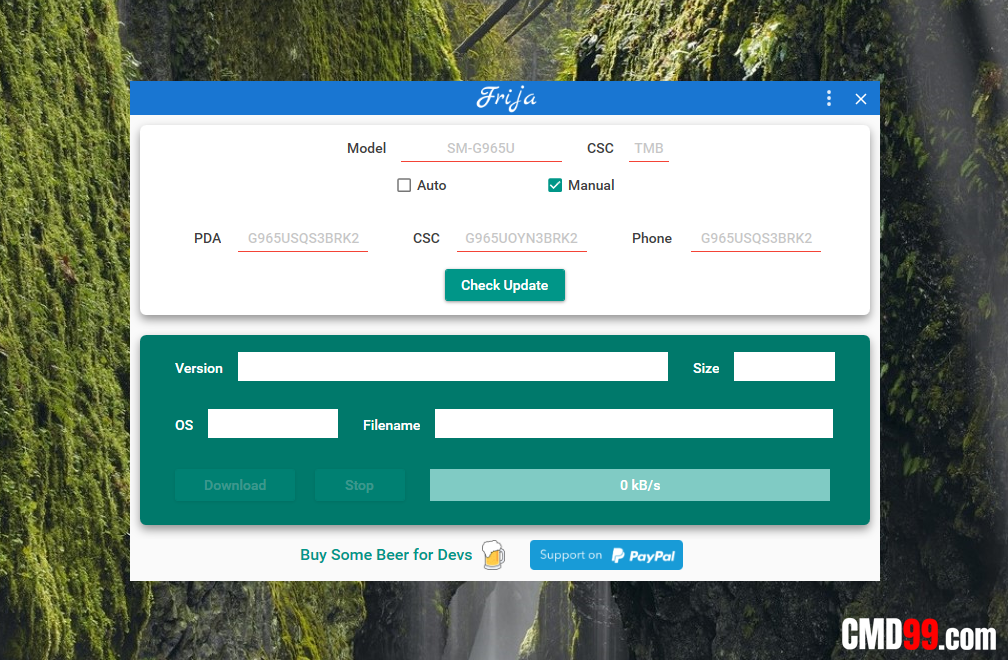Click the OS output box
The width and height of the screenshot is (1008, 660).
[x=273, y=424]
